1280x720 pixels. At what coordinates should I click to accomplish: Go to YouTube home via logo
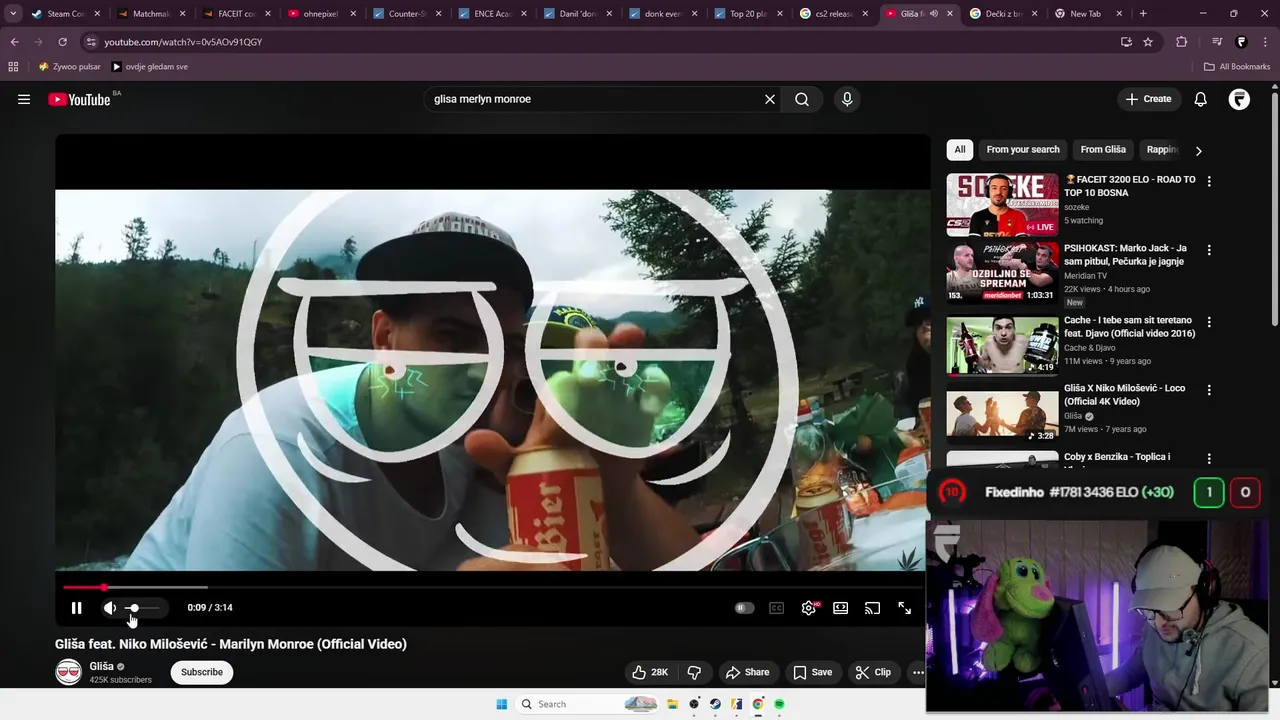(x=79, y=99)
